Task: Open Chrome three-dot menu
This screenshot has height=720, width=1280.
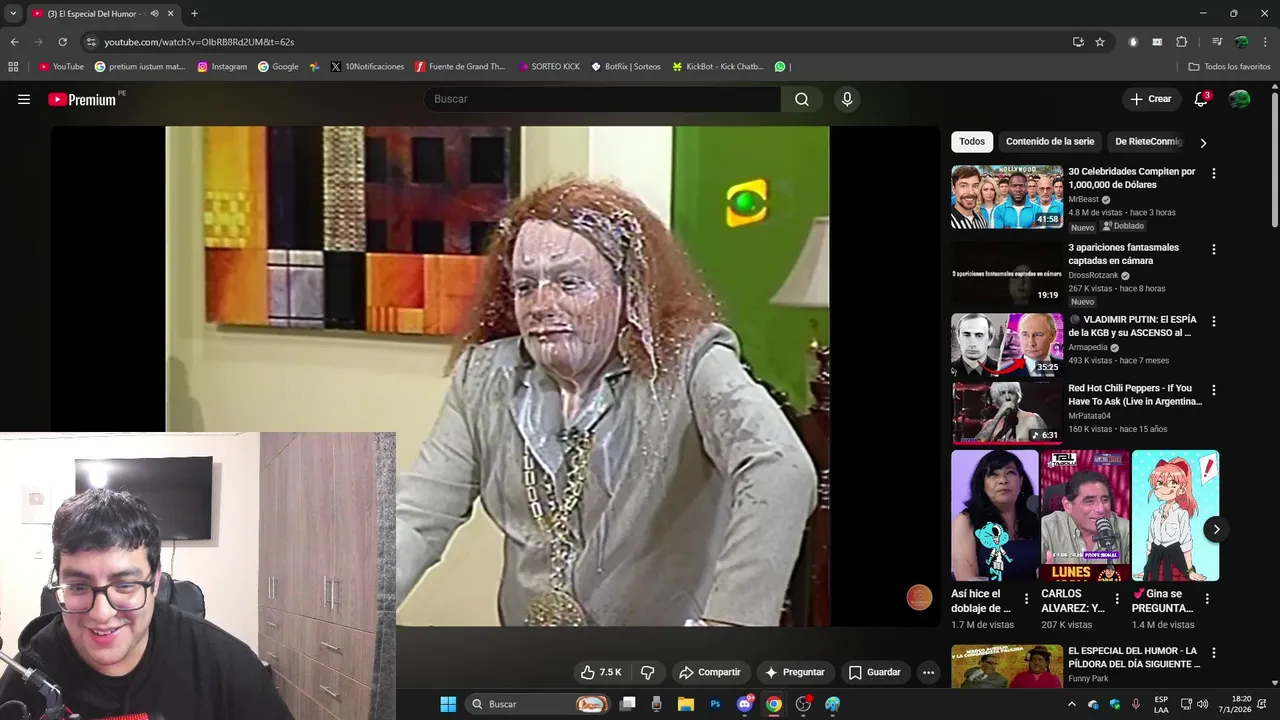Action: pos(1265,42)
